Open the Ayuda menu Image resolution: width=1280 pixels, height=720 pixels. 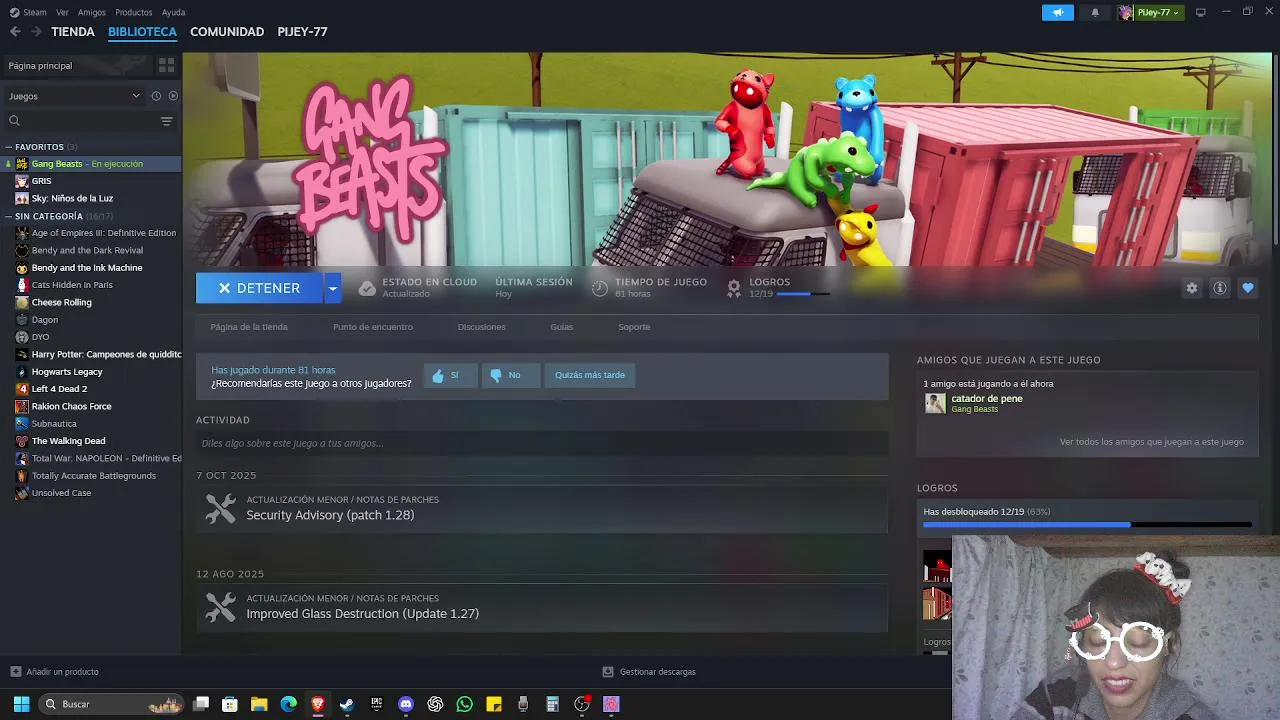tap(173, 12)
